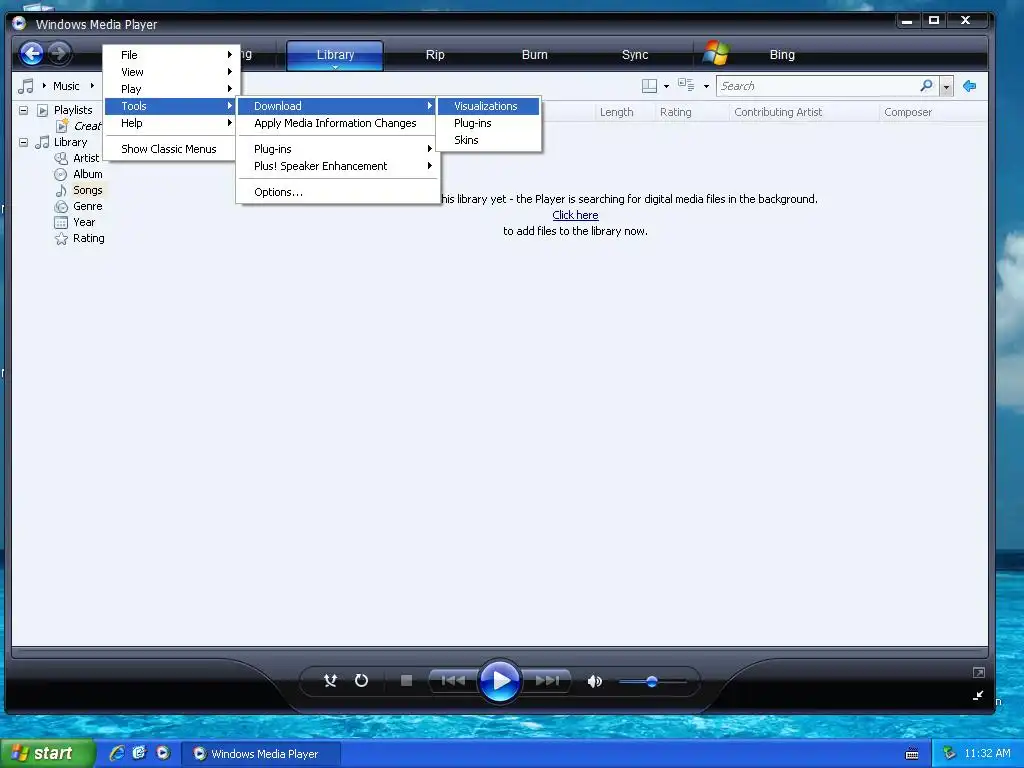The width and height of the screenshot is (1024, 768).
Task: Toggle shuffle playback
Action: [330, 681]
